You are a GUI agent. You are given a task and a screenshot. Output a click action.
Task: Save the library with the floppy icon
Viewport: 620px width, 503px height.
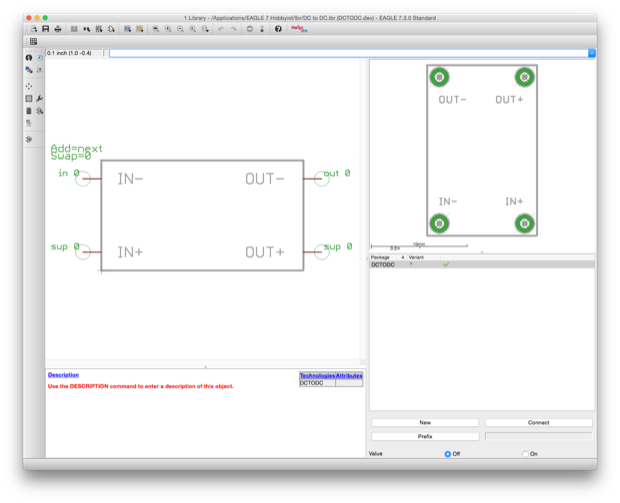(46, 29)
